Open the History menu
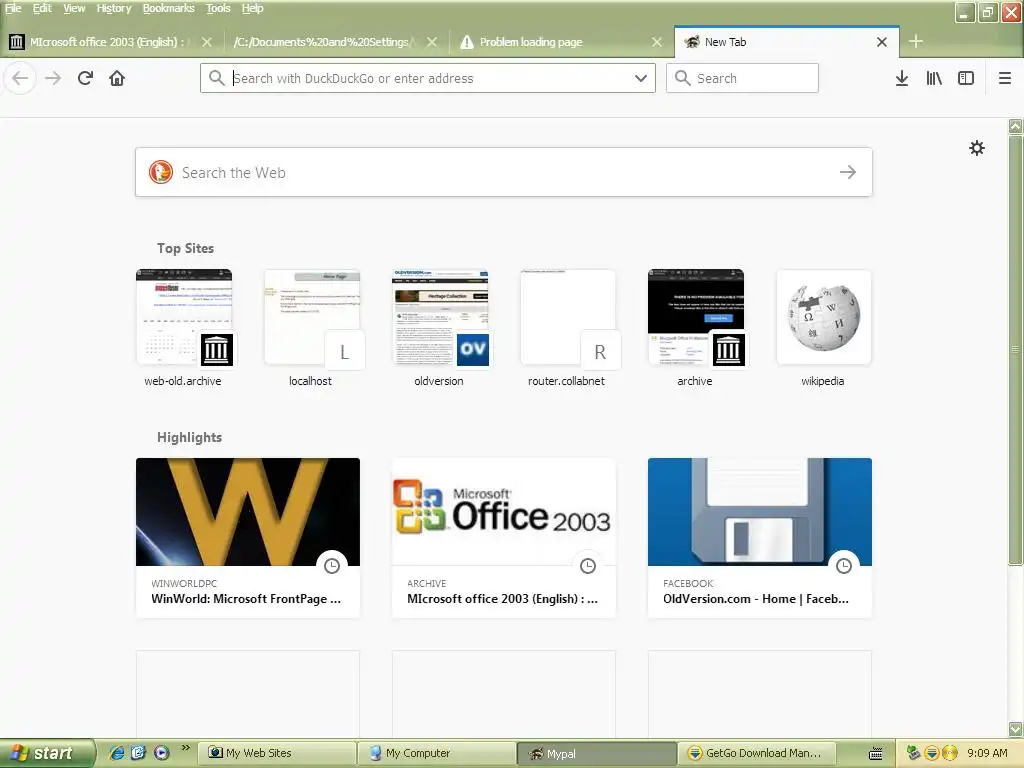The image size is (1024, 768). click(x=114, y=8)
